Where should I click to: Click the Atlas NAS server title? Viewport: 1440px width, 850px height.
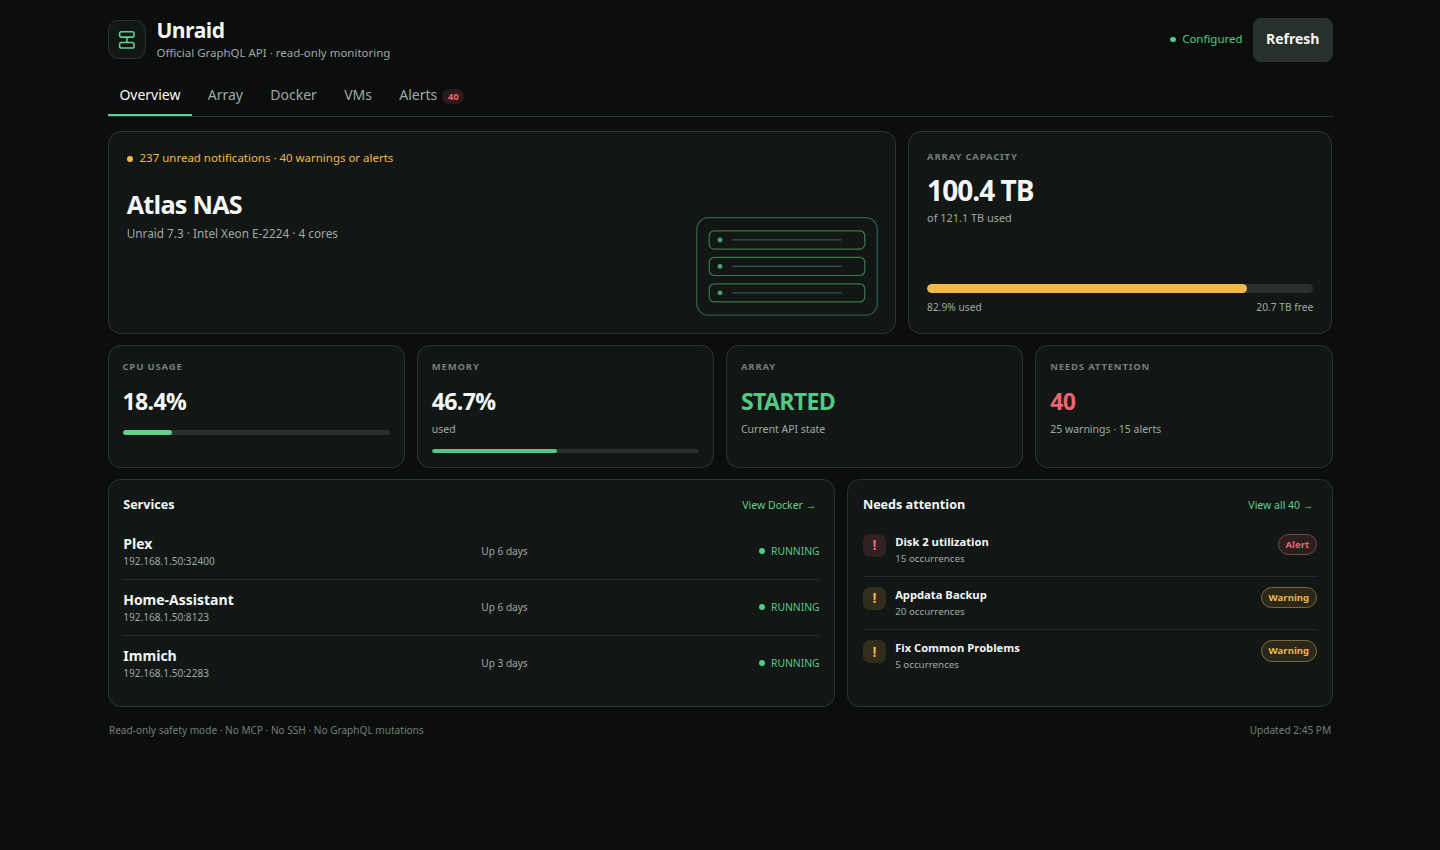point(184,205)
